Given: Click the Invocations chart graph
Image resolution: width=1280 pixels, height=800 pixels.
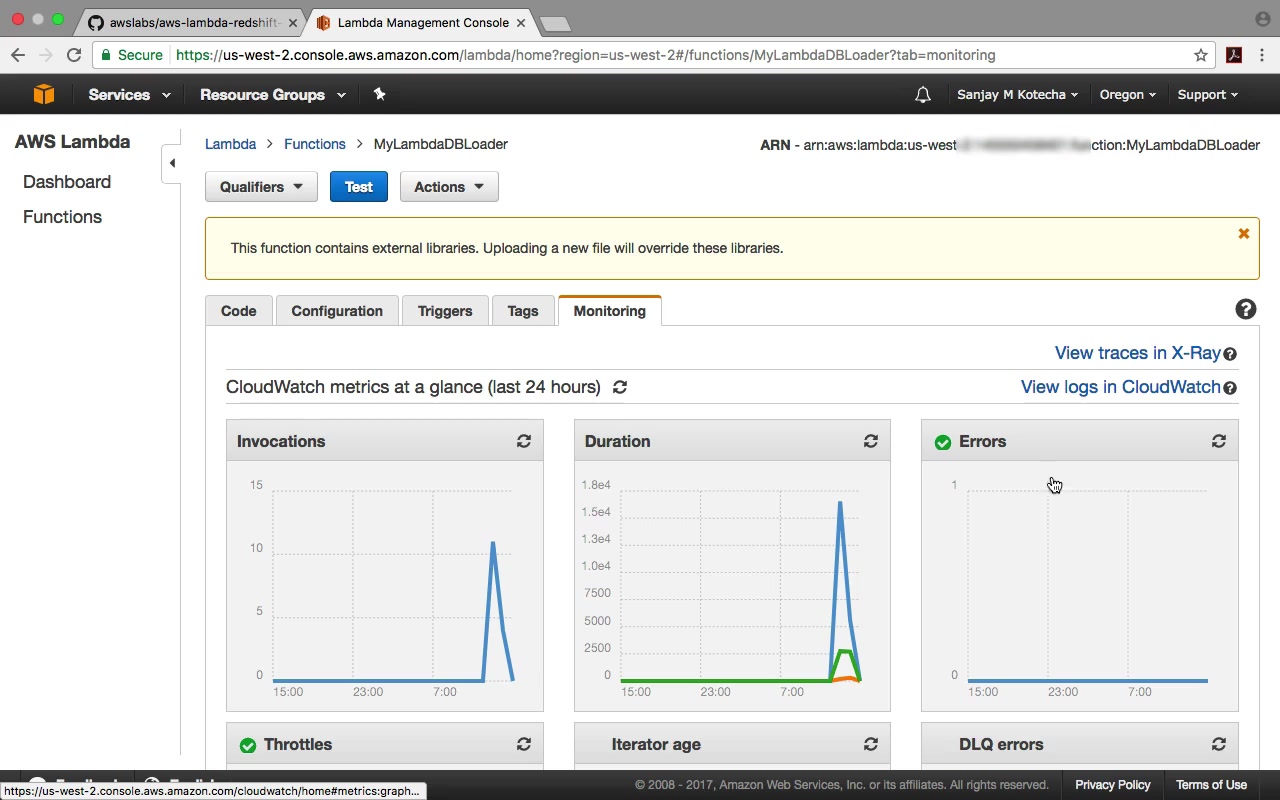Looking at the screenshot, I should click(x=393, y=585).
